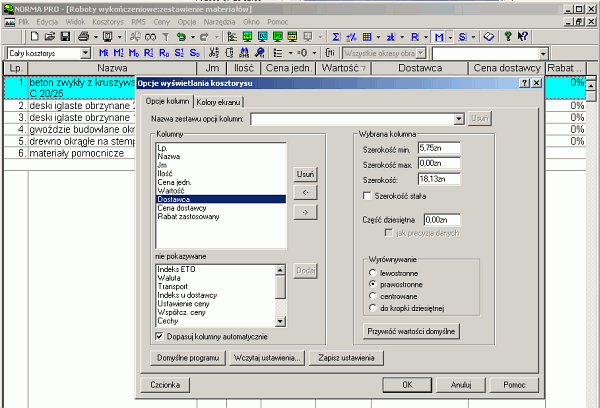Click the left arrow column move button
This screenshot has height=408, width=600.
pyautogui.click(x=305, y=191)
